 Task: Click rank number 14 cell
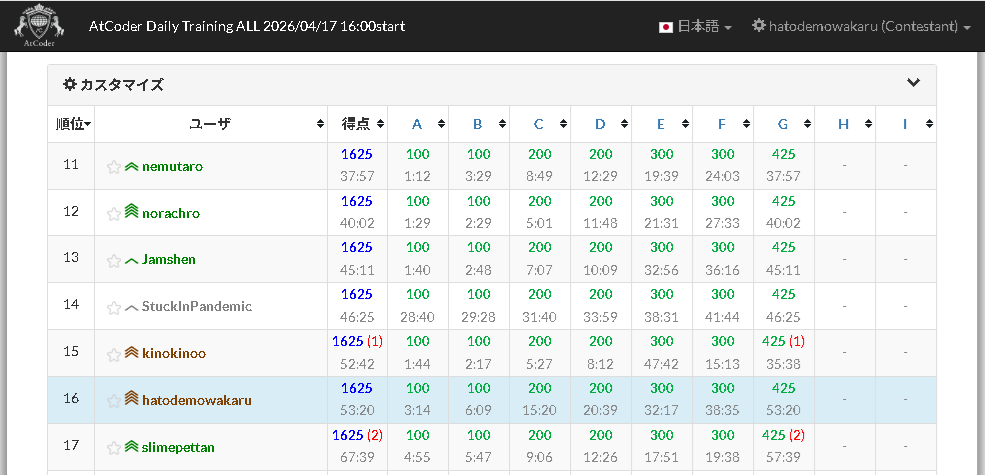[x=71, y=306]
